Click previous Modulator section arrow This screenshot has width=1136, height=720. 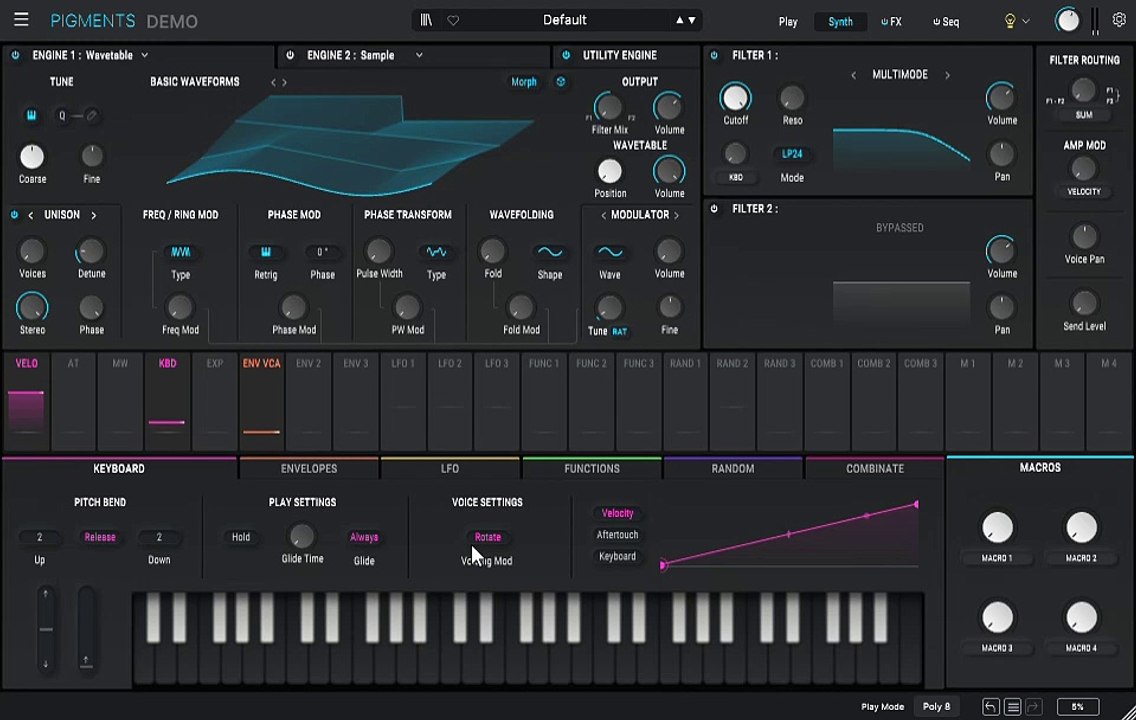pos(604,215)
